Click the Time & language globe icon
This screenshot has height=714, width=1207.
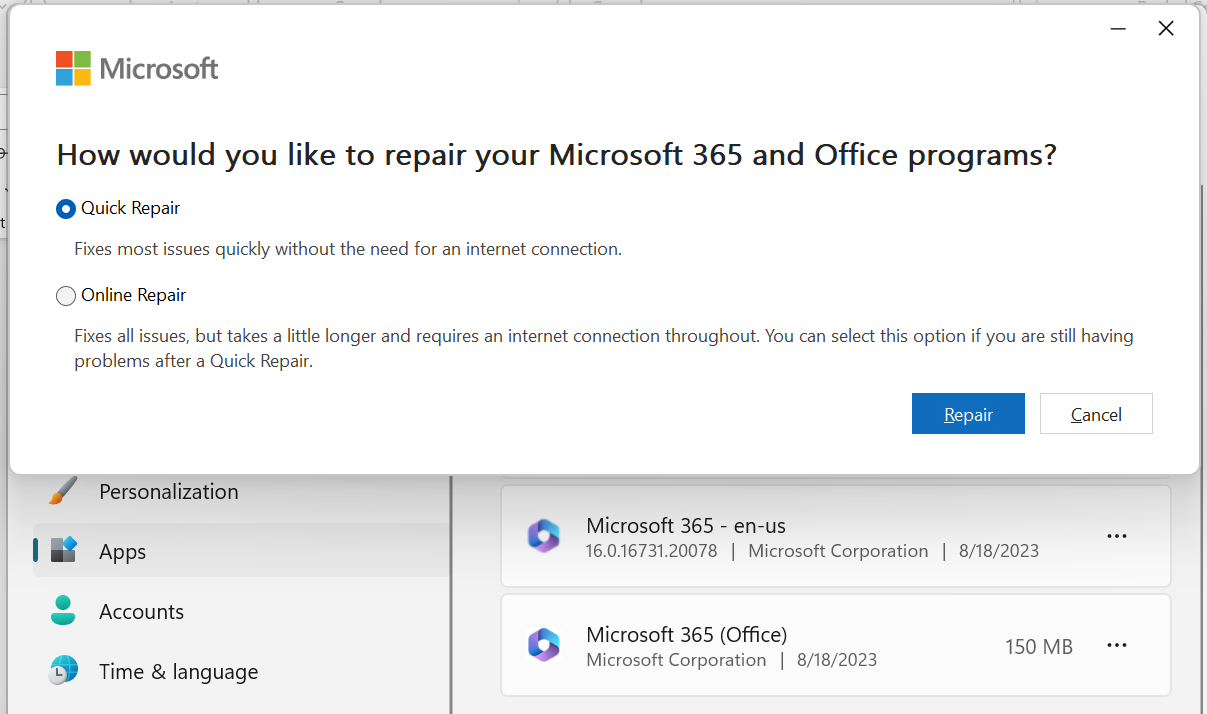coord(63,671)
